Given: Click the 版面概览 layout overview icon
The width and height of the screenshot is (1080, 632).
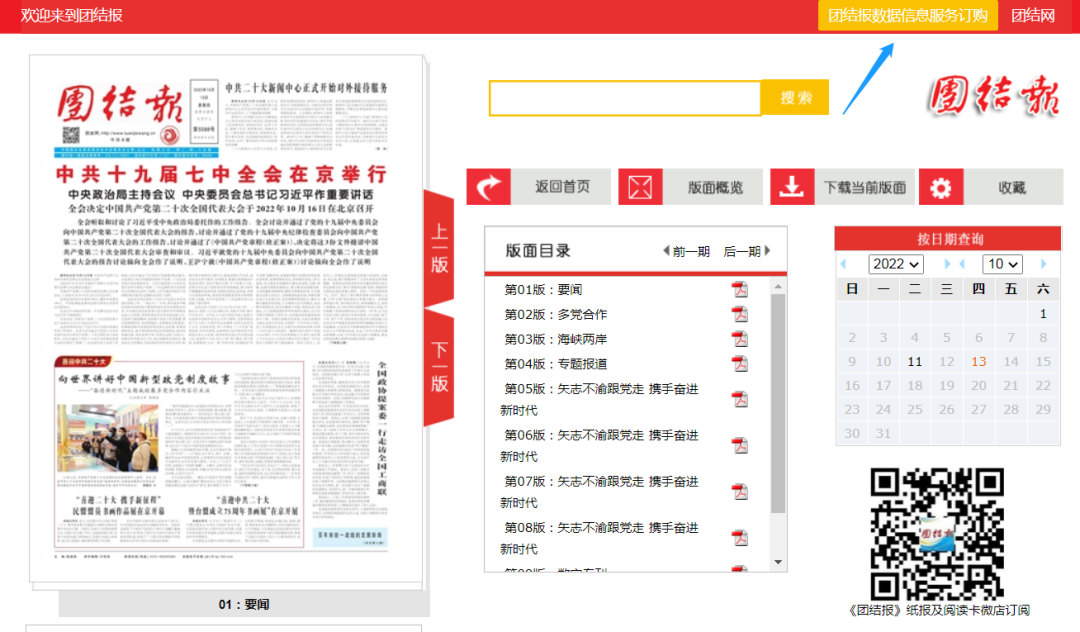Looking at the screenshot, I should tap(641, 187).
